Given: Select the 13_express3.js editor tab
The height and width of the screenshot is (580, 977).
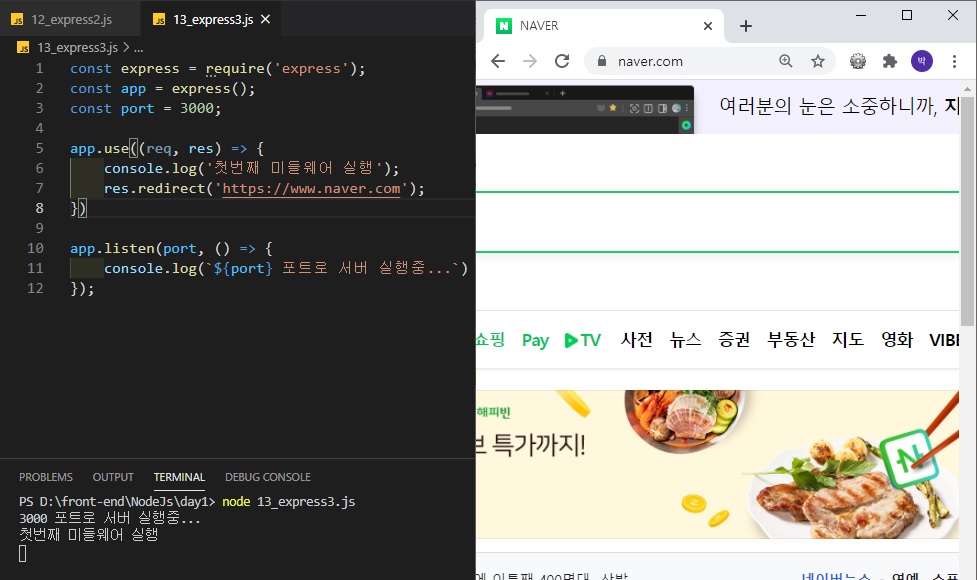Looking at the screenshot, I should click(212, 19).
